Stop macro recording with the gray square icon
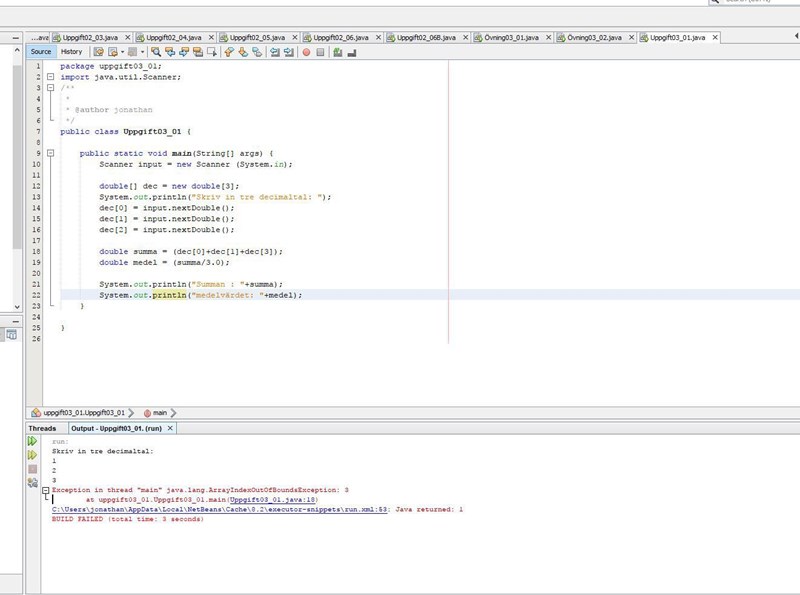Image resolution: width=800 pixels, height=595 pixels. [x=320, y=52]
